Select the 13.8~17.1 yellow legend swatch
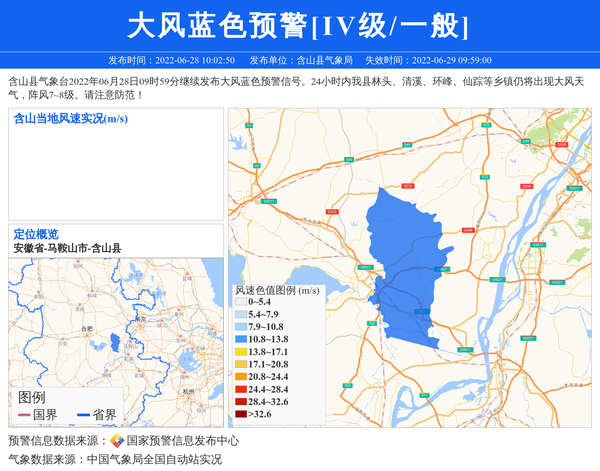This screenshot has height=471, width=600. click(240, 352)
